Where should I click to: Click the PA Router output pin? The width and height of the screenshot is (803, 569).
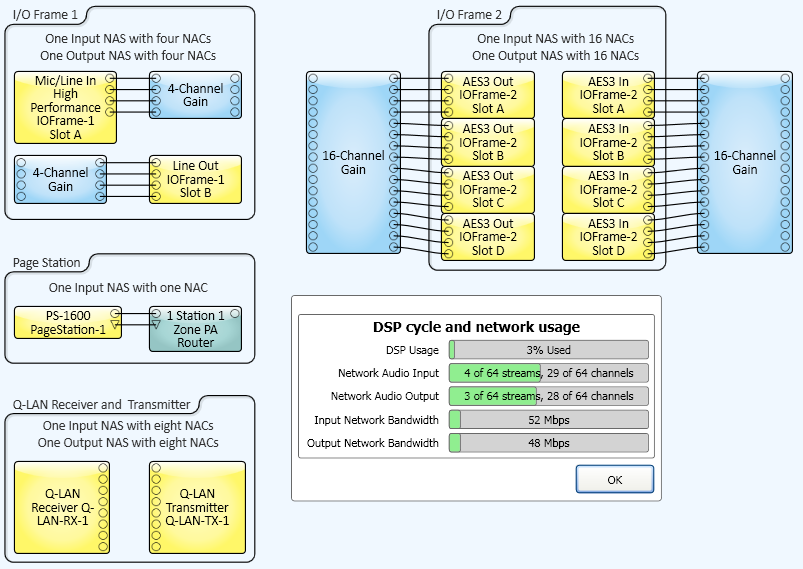pos(235,313)
